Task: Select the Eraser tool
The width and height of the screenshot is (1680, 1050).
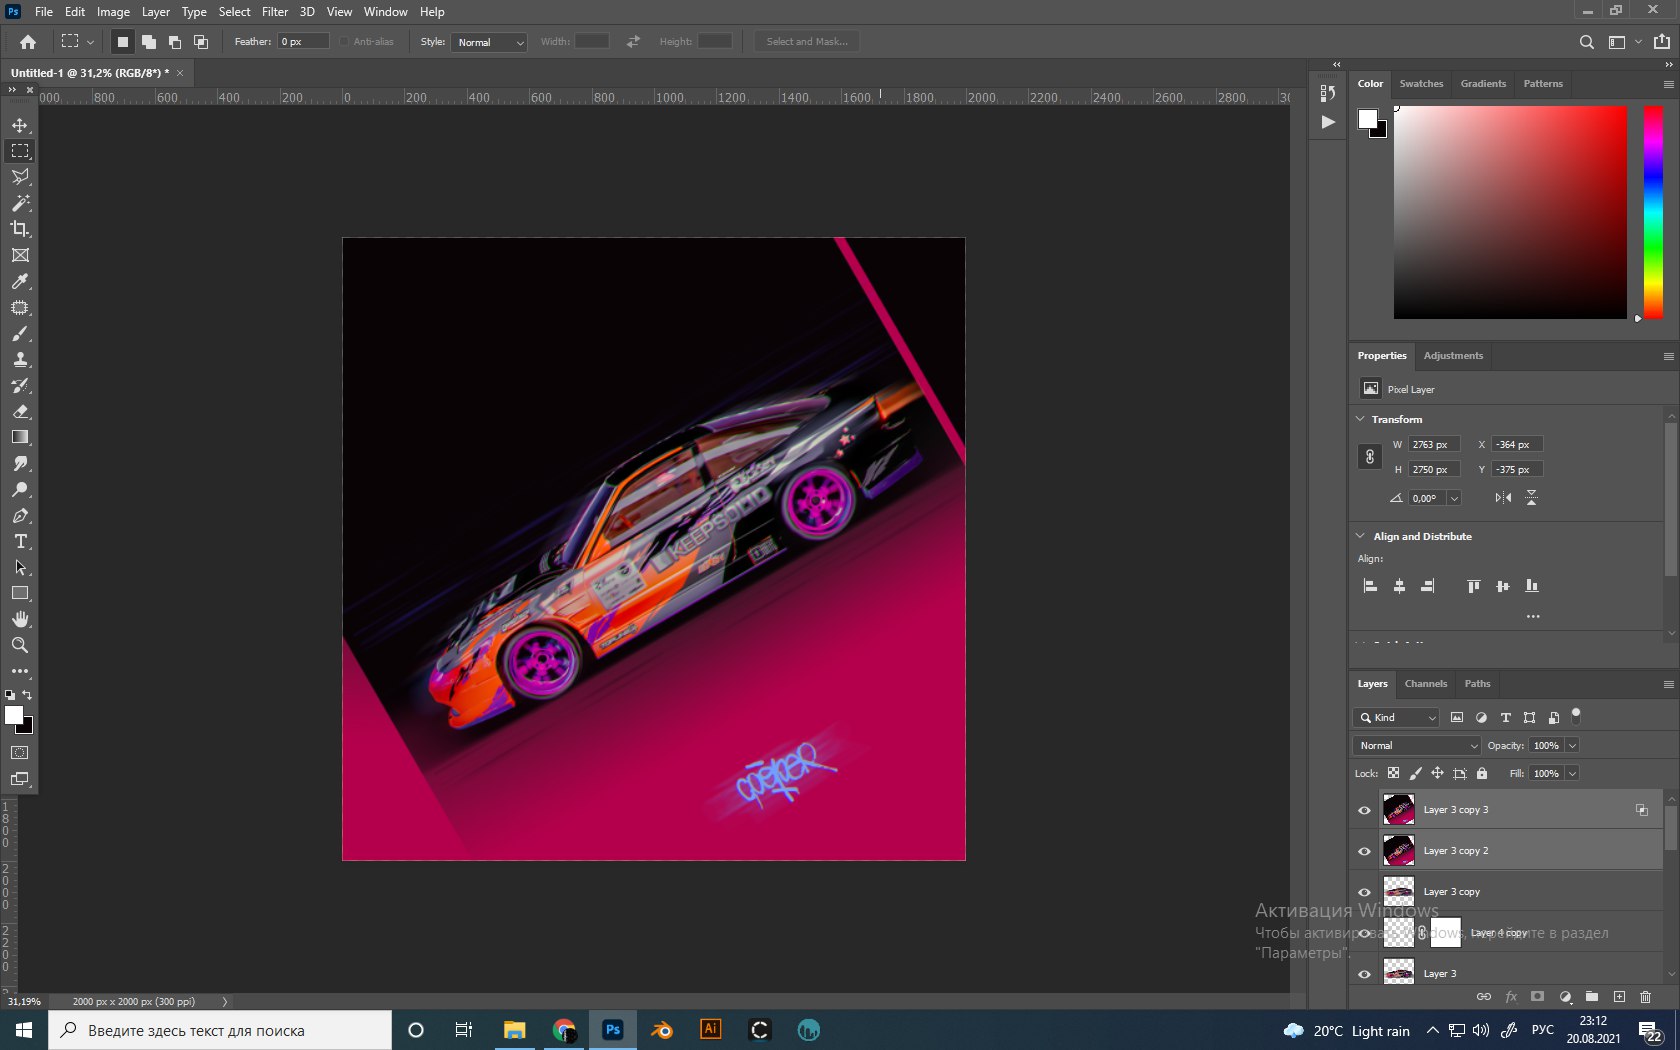Action: [x=20, y=411]
